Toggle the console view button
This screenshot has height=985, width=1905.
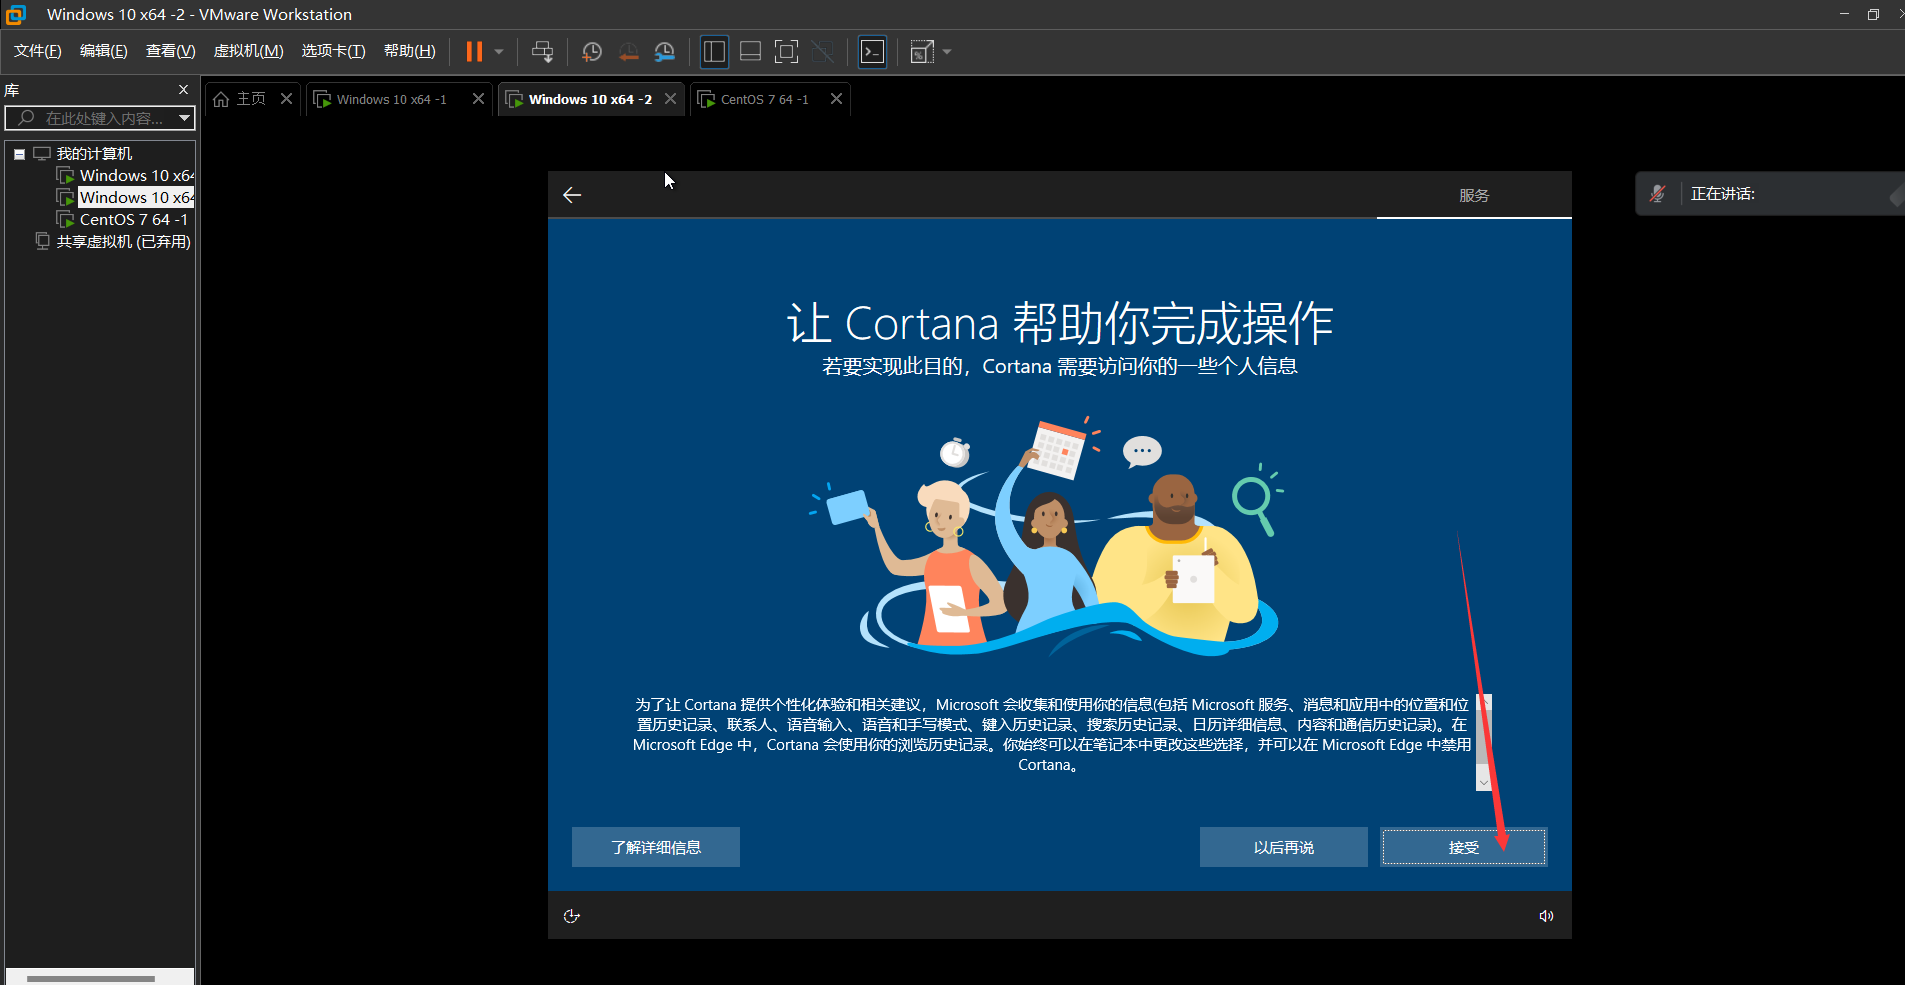point(873,52)
